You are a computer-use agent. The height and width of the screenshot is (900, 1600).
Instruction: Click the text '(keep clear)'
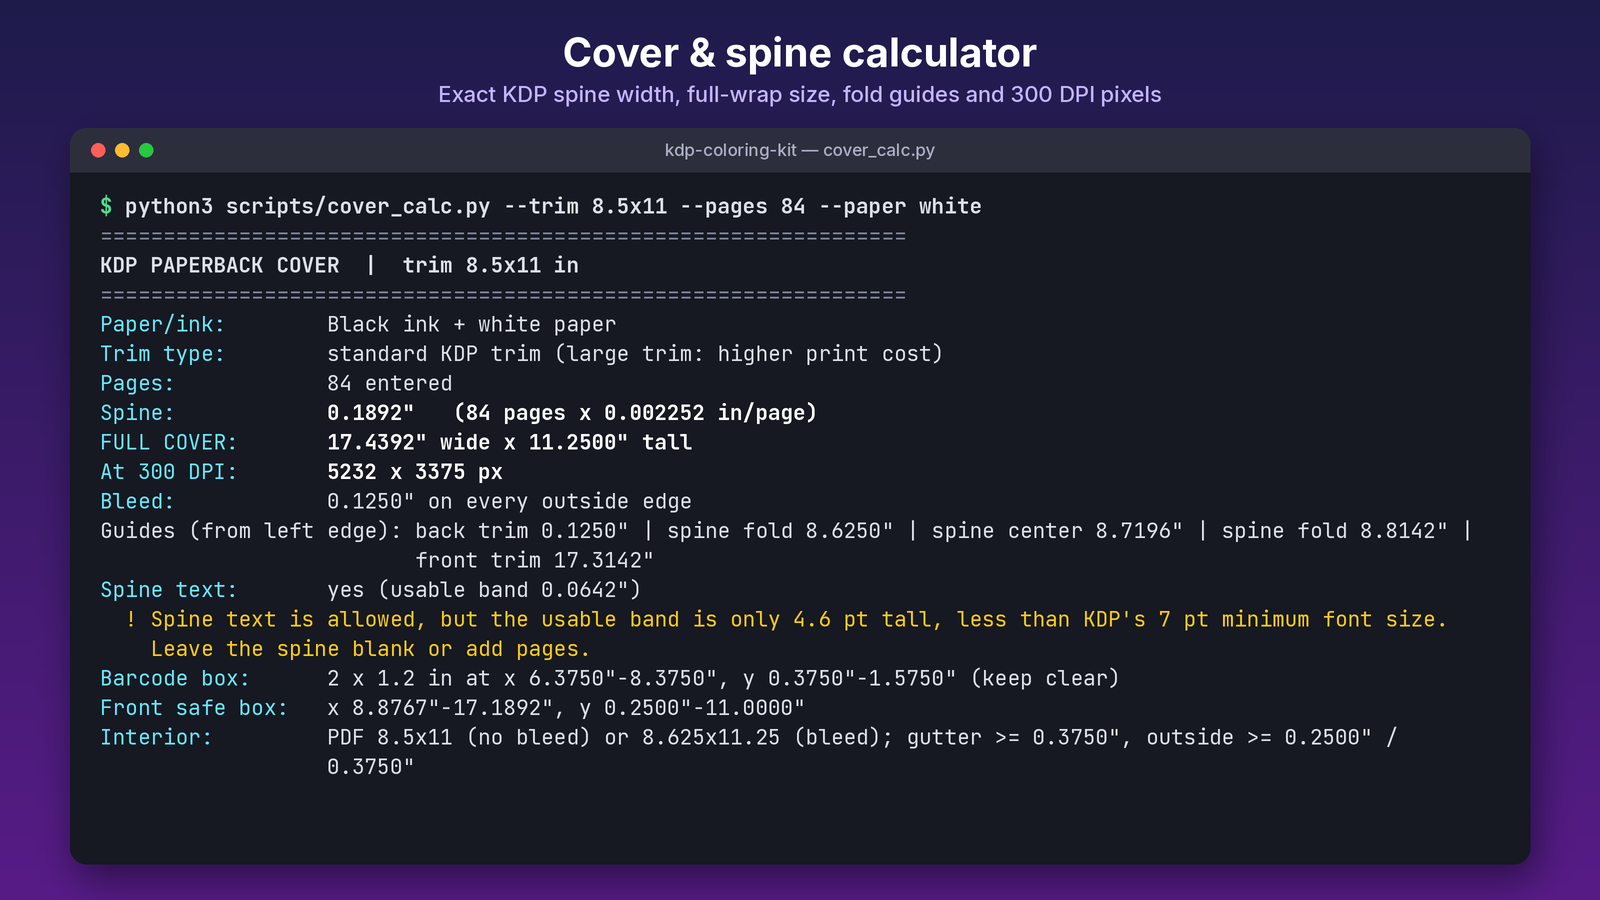(x=1045, y=679)
